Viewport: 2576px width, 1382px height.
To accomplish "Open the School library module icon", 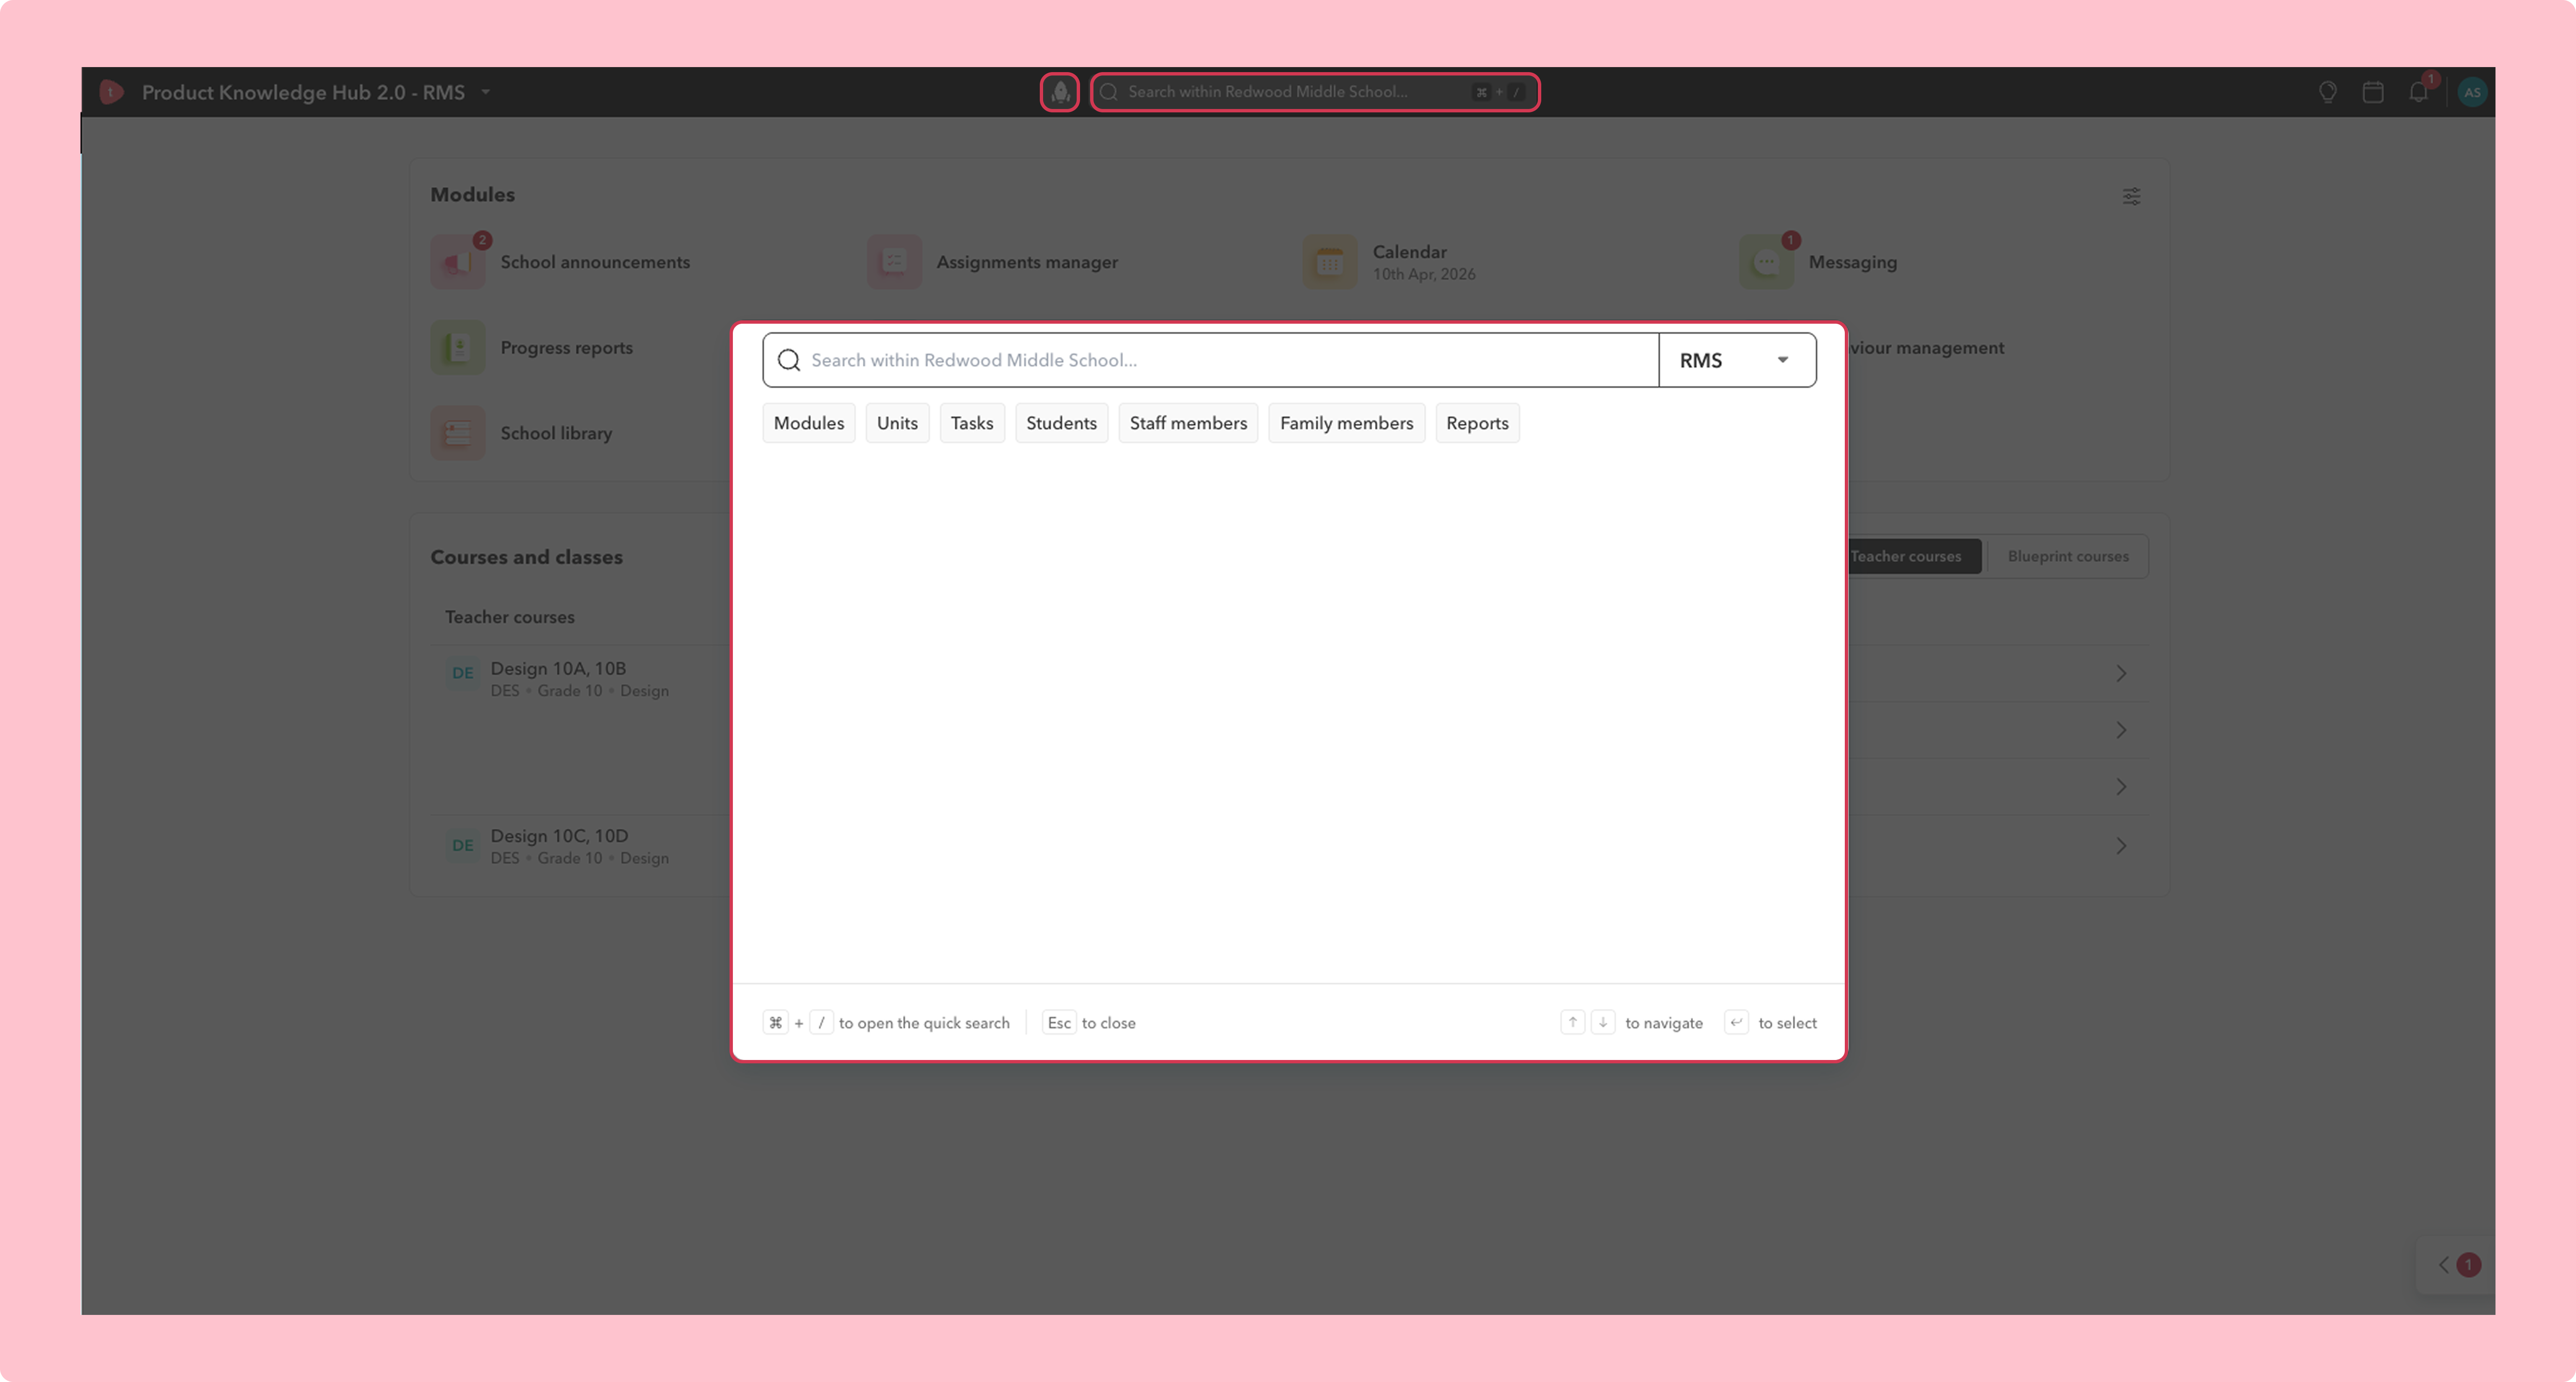I will pos(458,433).
